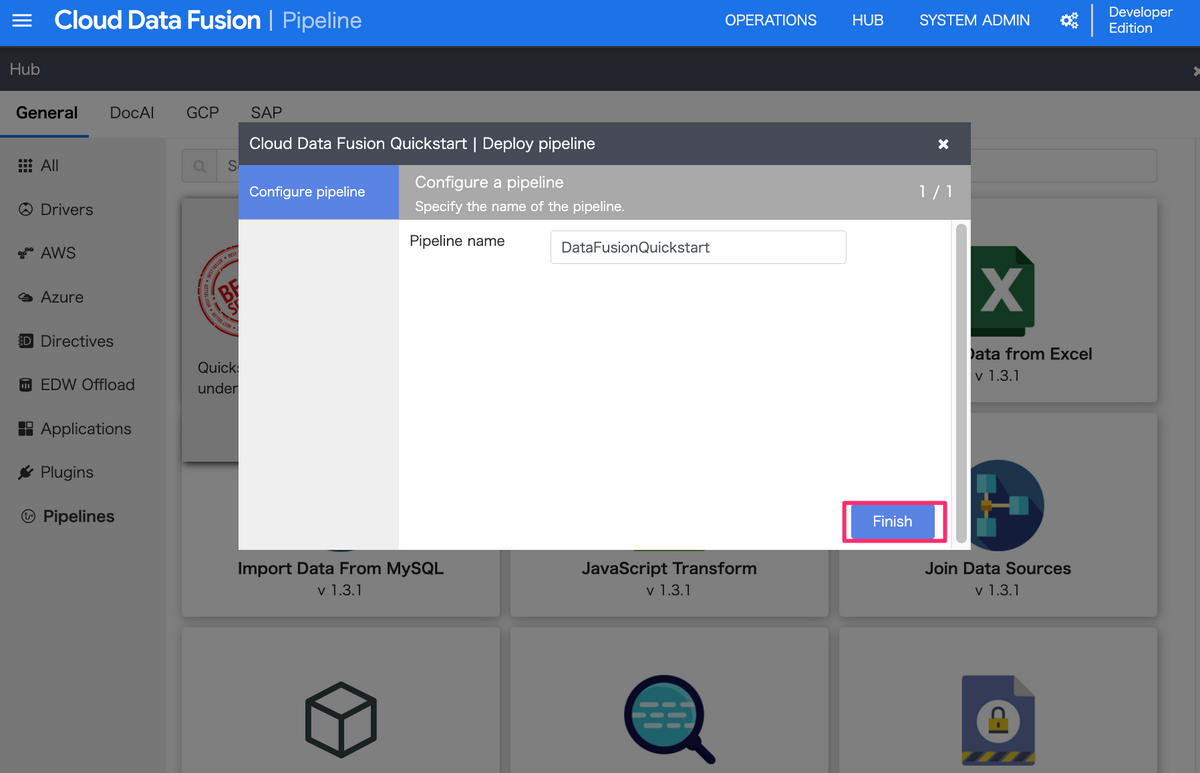Image resolution: width=1200 pixels, height=773 pixels.
Task: Click the Hub panel title
Action: [25, 69]
